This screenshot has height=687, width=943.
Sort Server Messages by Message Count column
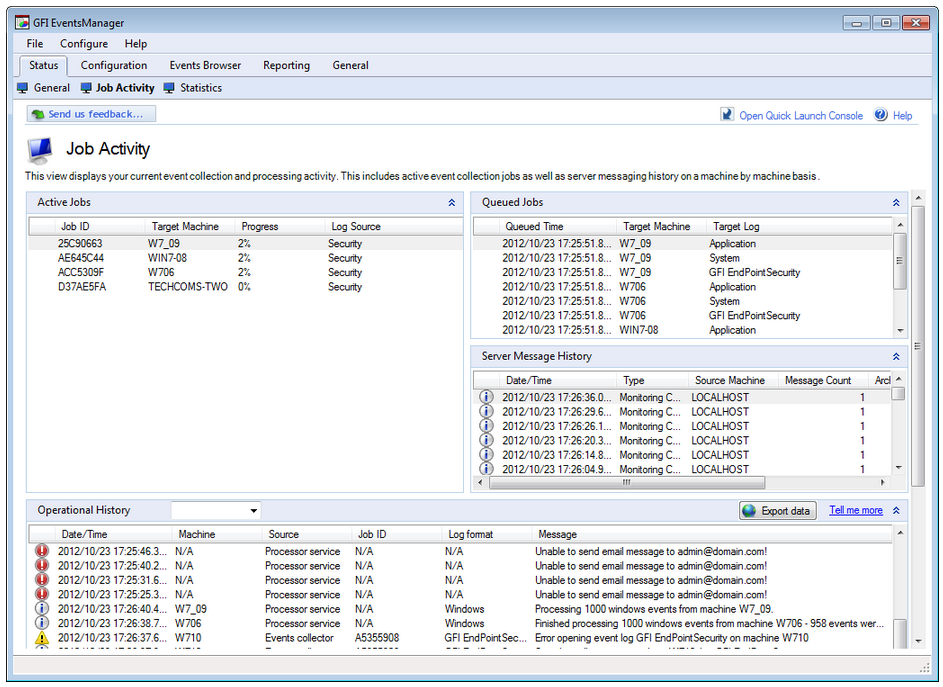click(x=823, y=381)
